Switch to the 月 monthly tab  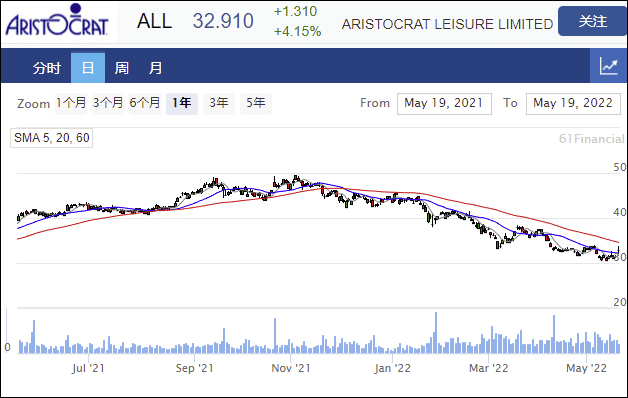(x=155, y=68)
